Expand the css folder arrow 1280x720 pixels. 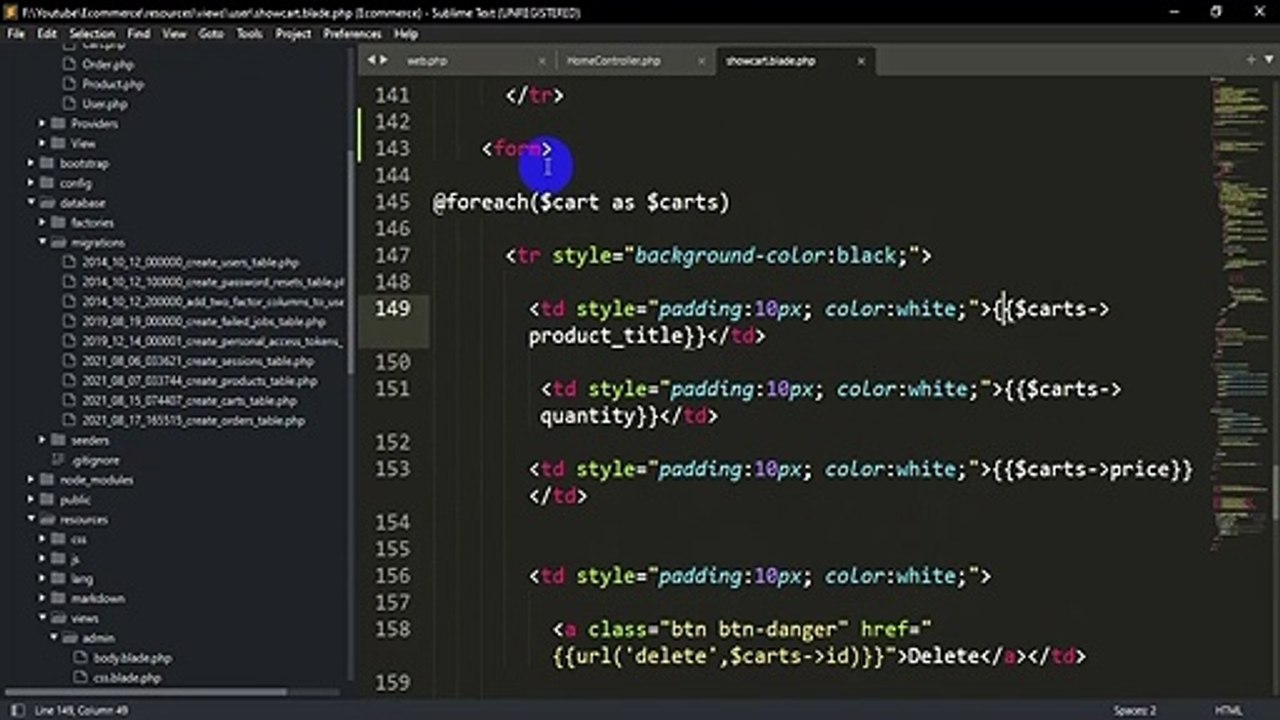[43, 539]
